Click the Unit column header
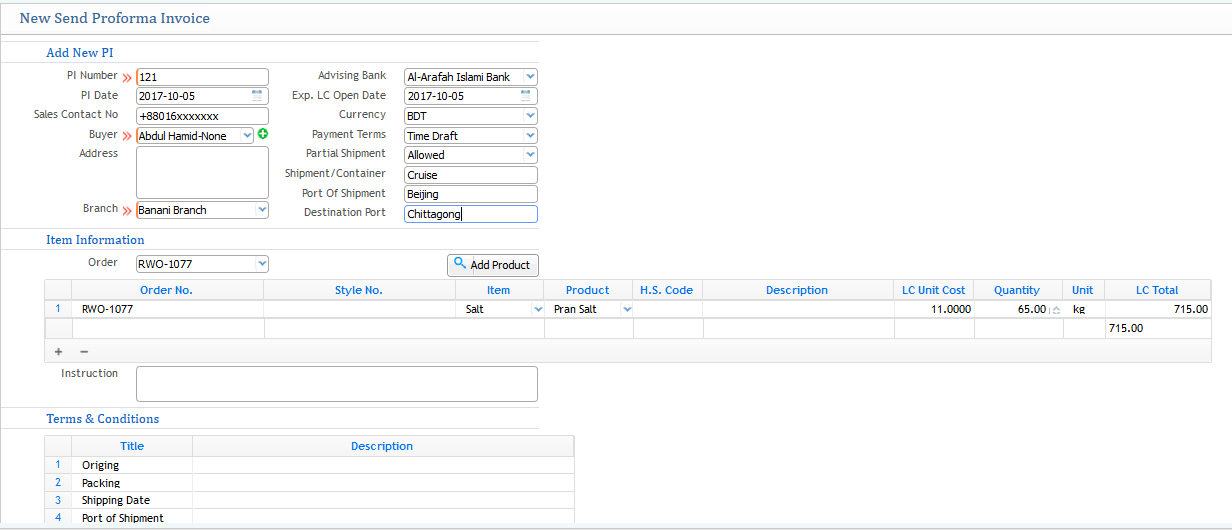The width and height of the screenshot is (1232, 530). [x=1083, y=290]
